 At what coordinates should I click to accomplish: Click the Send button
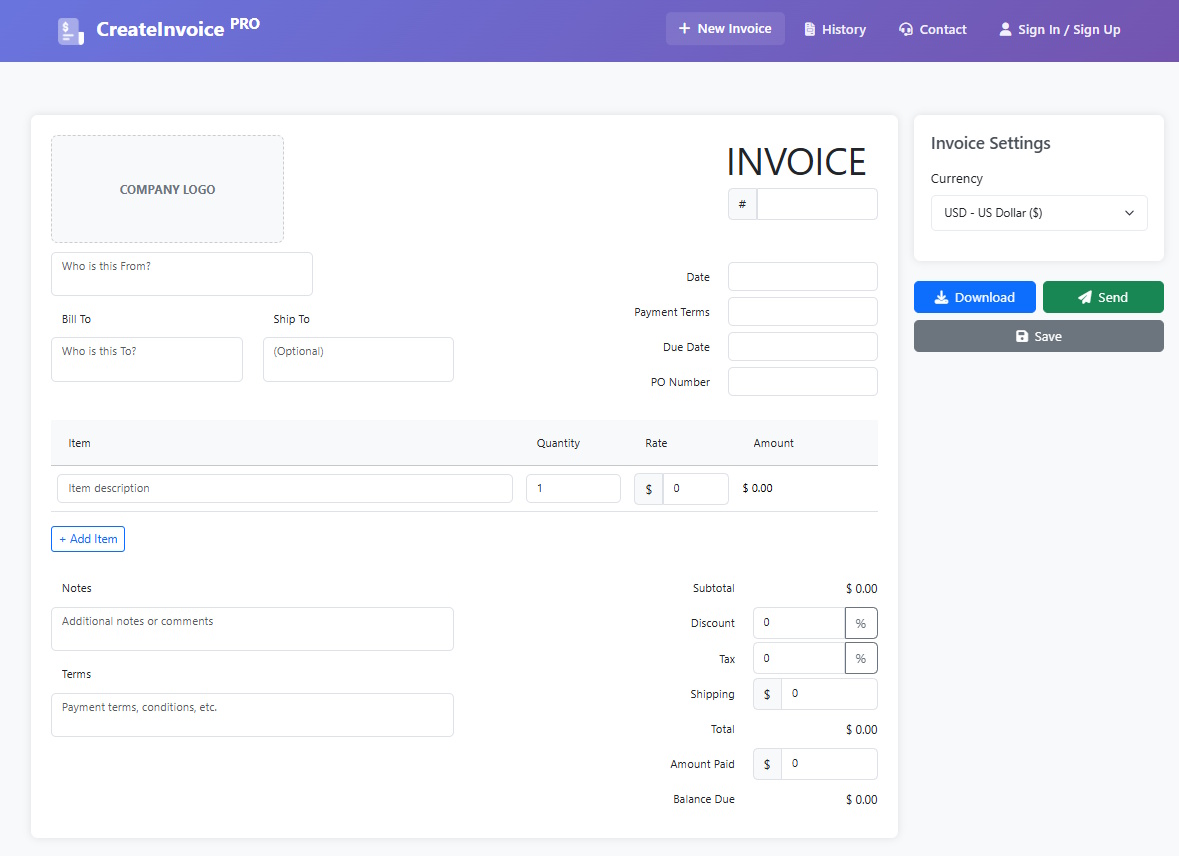[1103, 296]
